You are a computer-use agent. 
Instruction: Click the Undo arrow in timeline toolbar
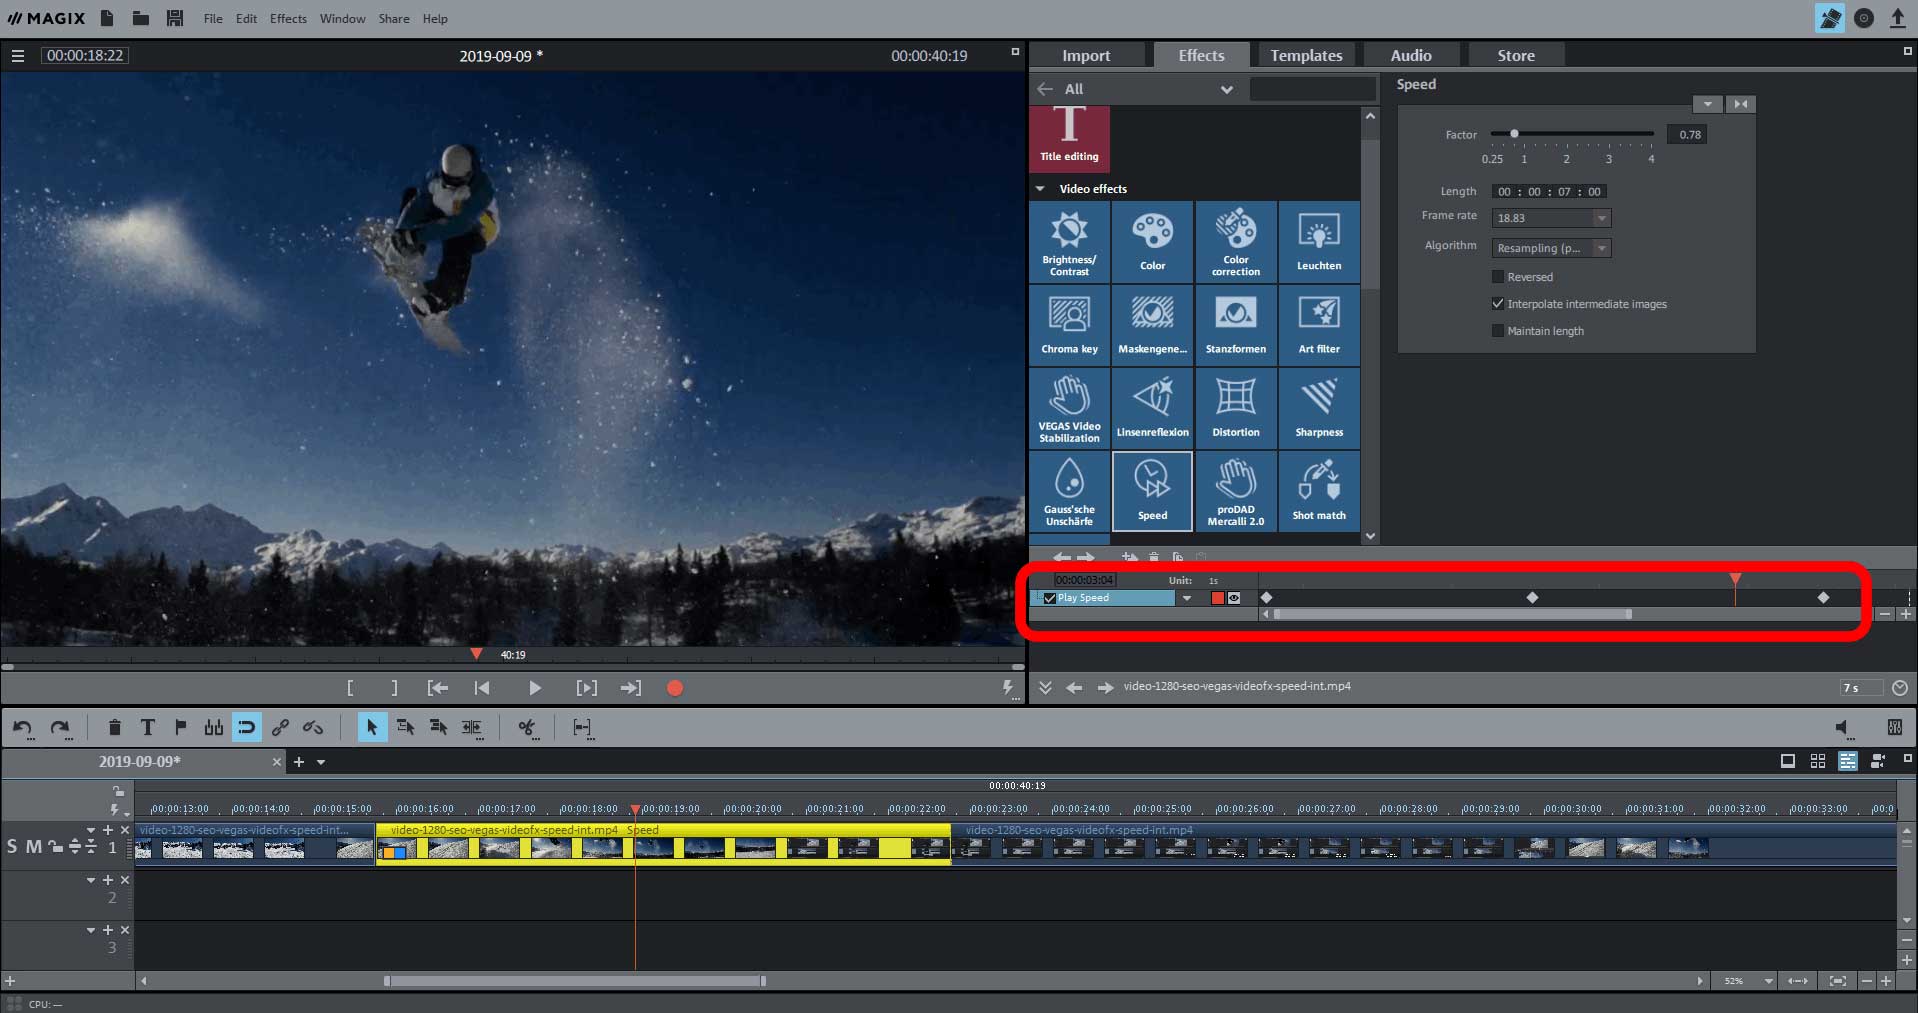pos(23,728)
